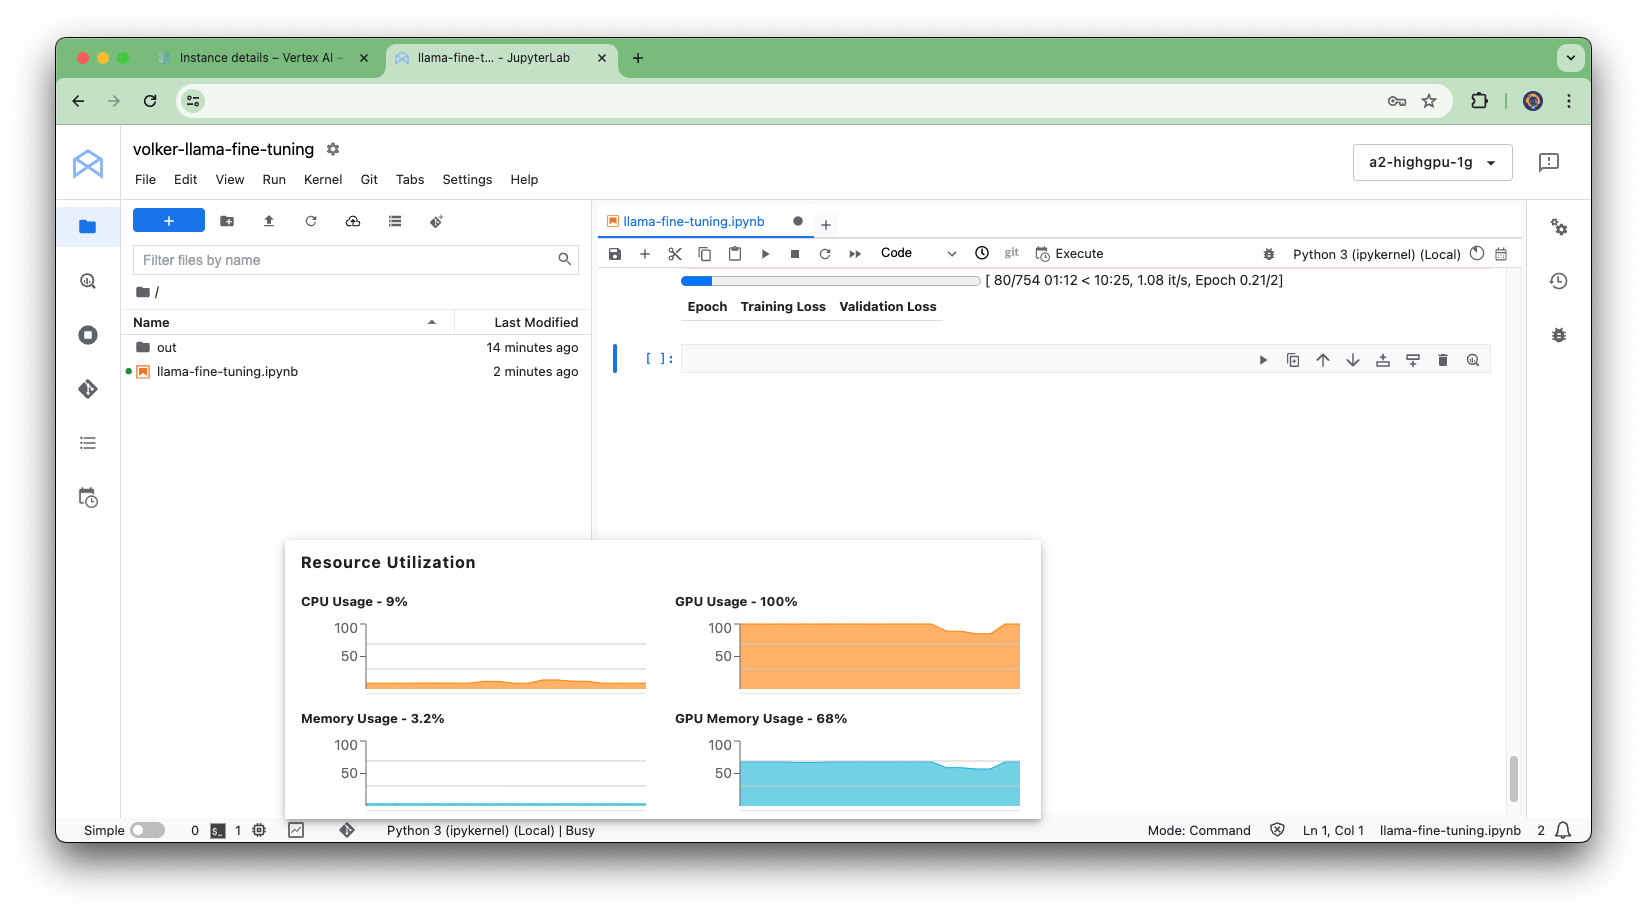Screen dimensions: 1647x916
Task: Open the Code cell type dropdown
Action: coord(918,254)
